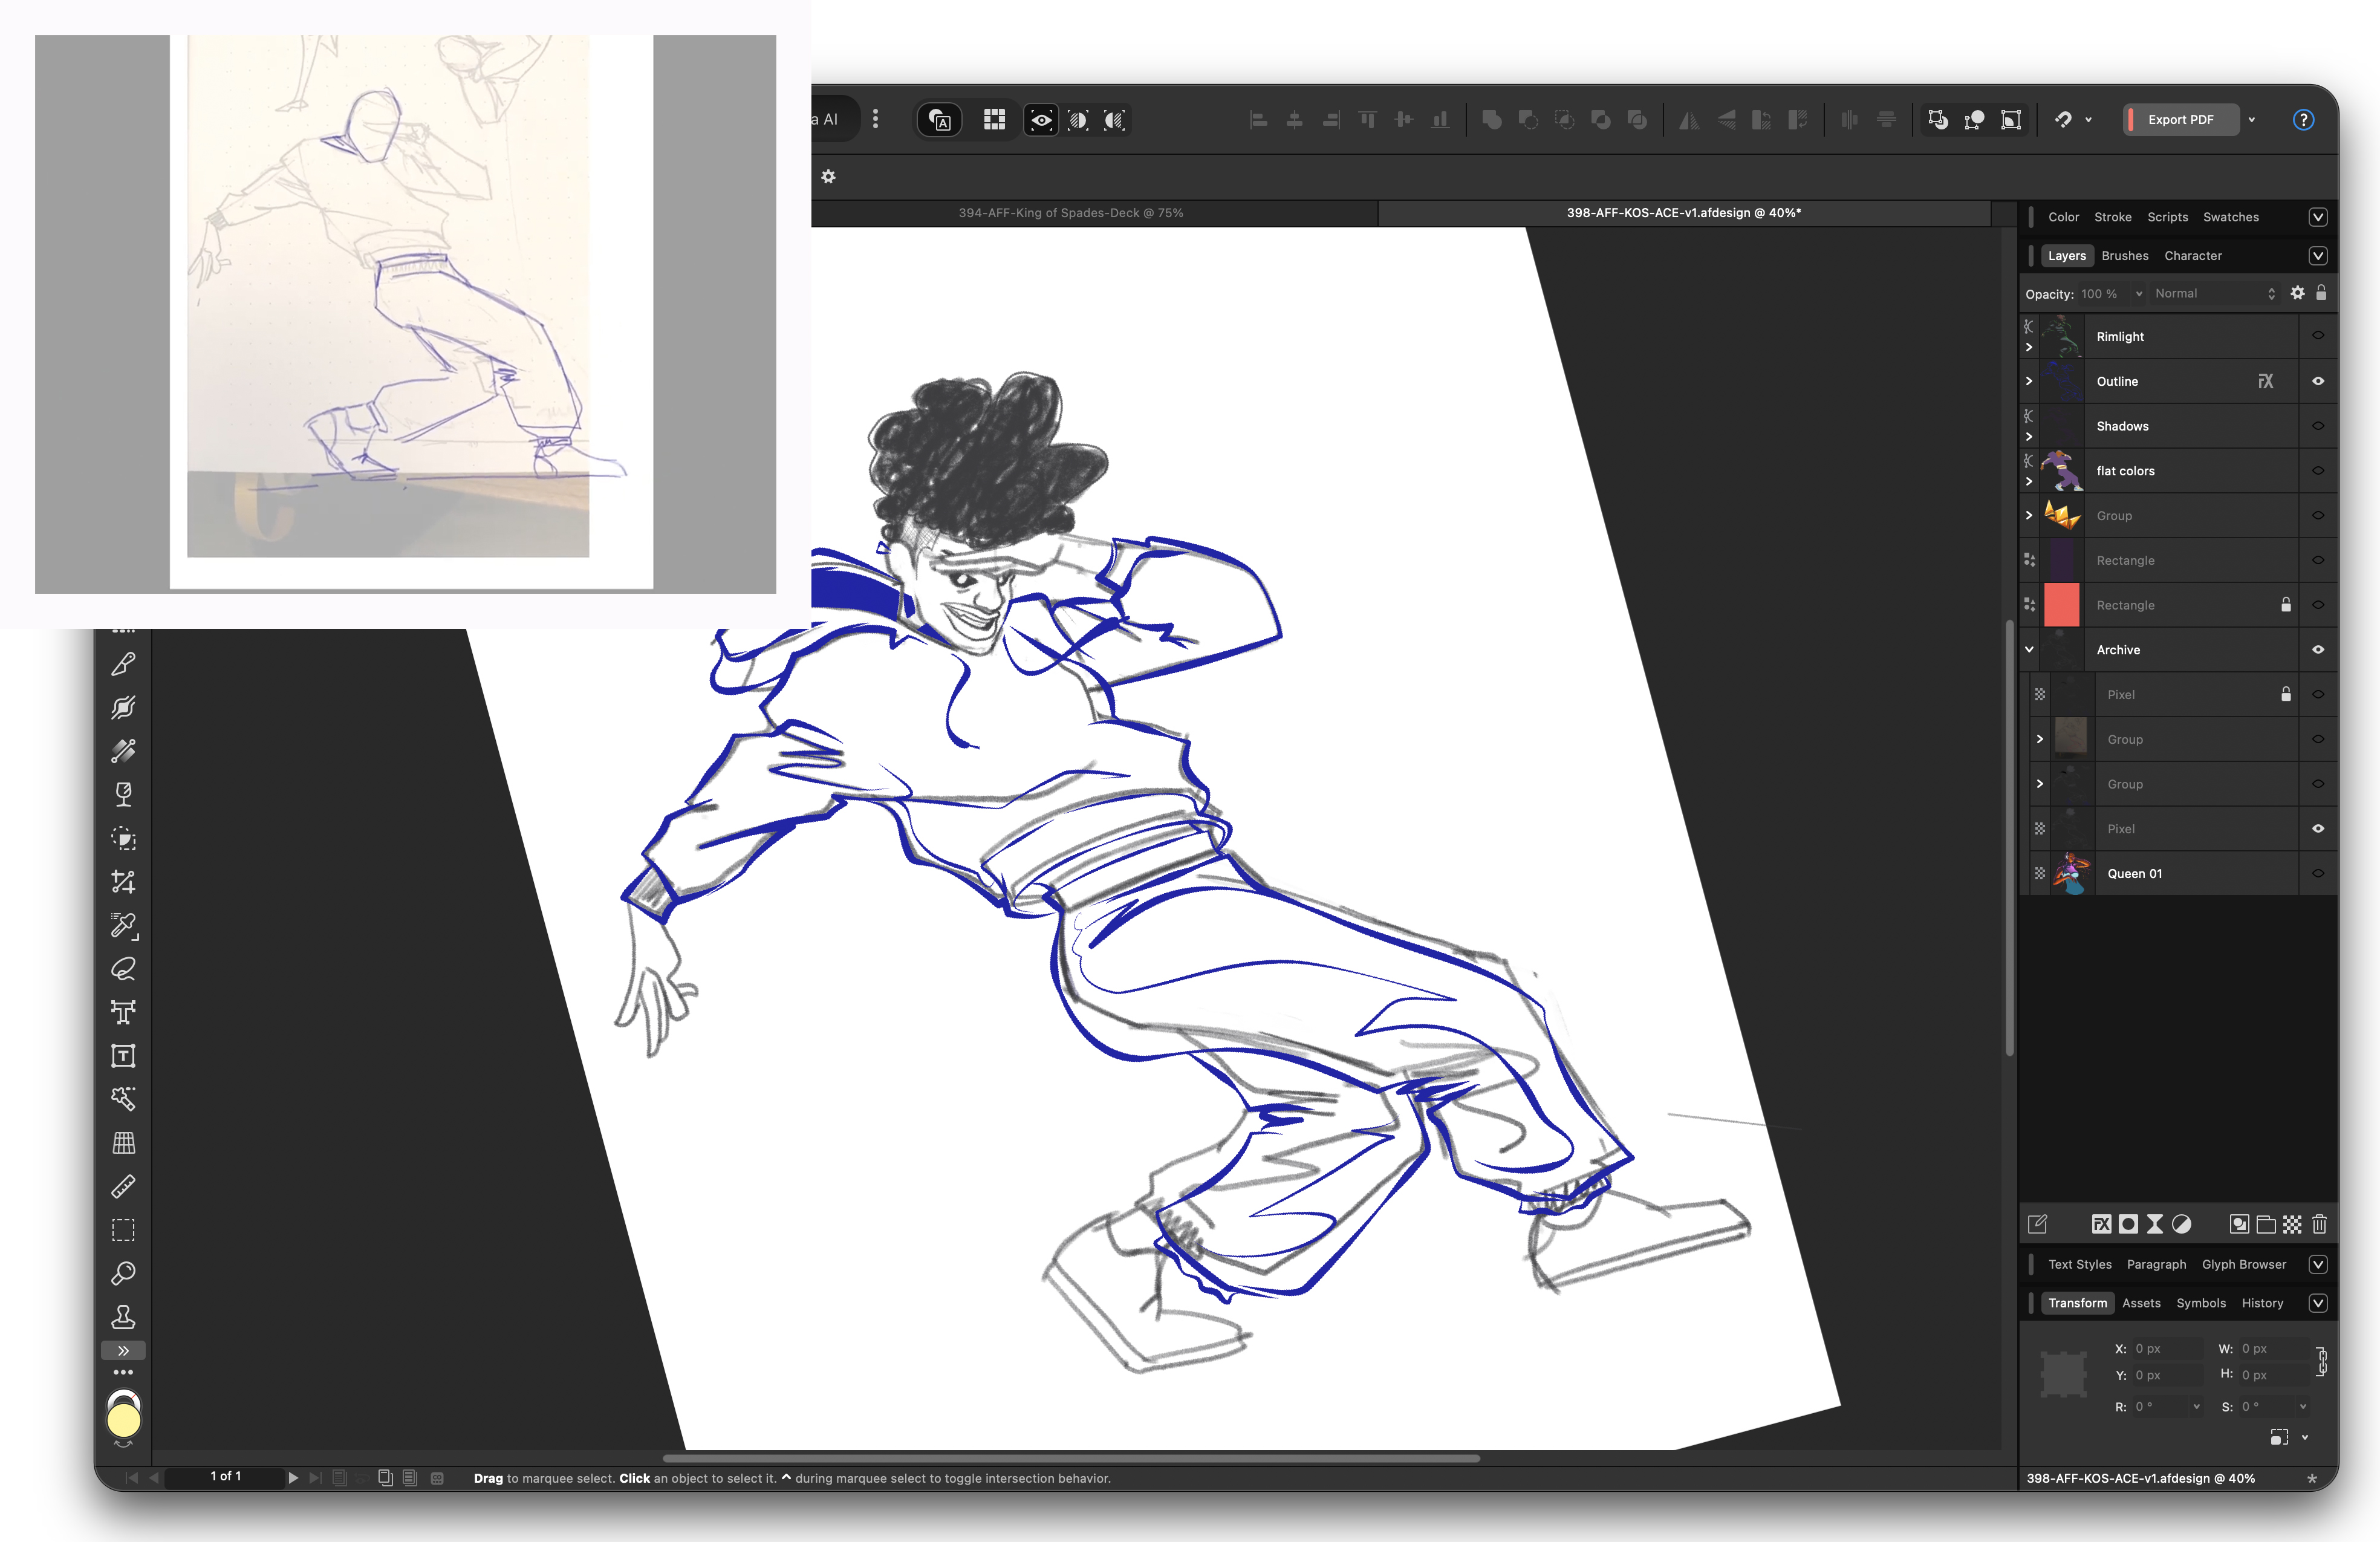Hide the Outline layer
2380x1542 pixels.
pyautogui.click(x=2318, y=381)
